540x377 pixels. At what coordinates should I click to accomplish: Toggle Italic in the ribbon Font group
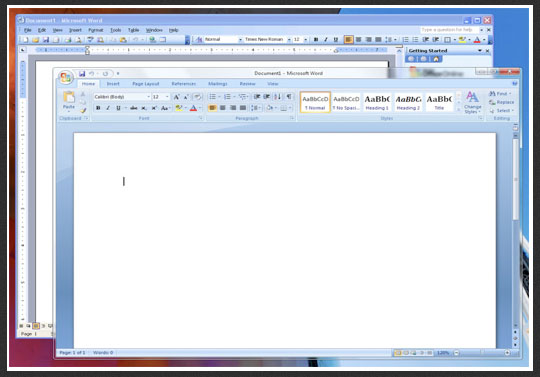coord(108,108)
